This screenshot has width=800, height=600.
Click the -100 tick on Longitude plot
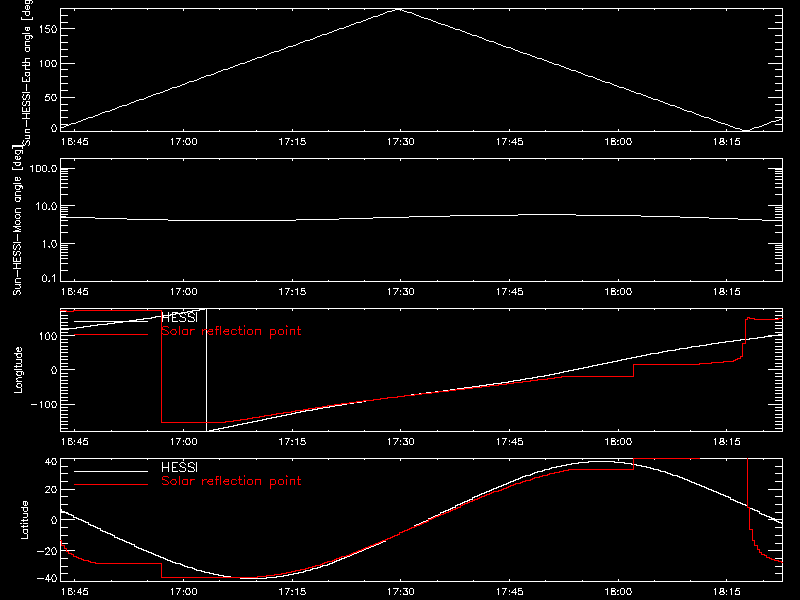point(44,404)
